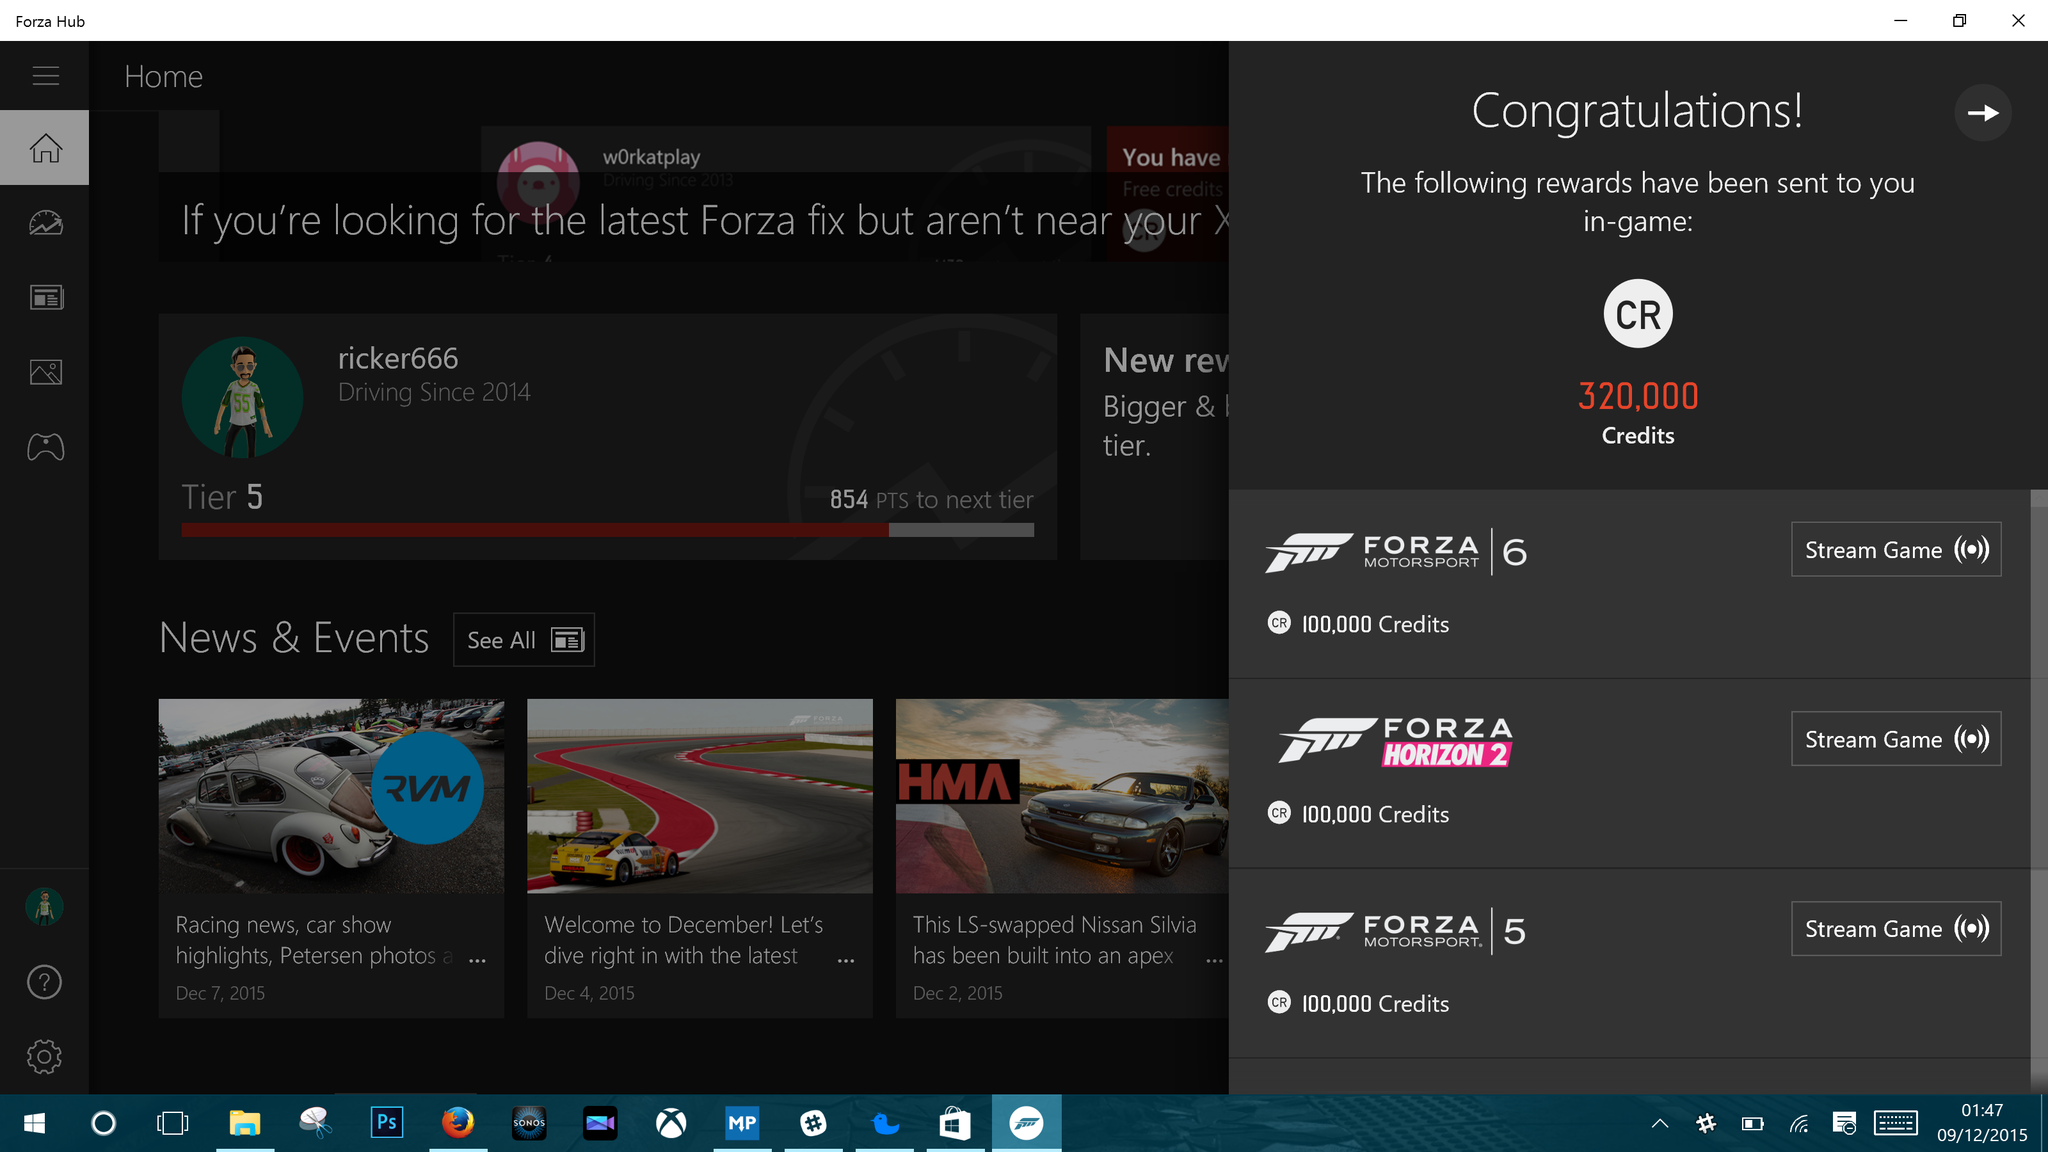Image resolution: width=2048 pixels, height=1152 pixels.
Task: Open the games controller sidebar icon
Action: (45, 447)
